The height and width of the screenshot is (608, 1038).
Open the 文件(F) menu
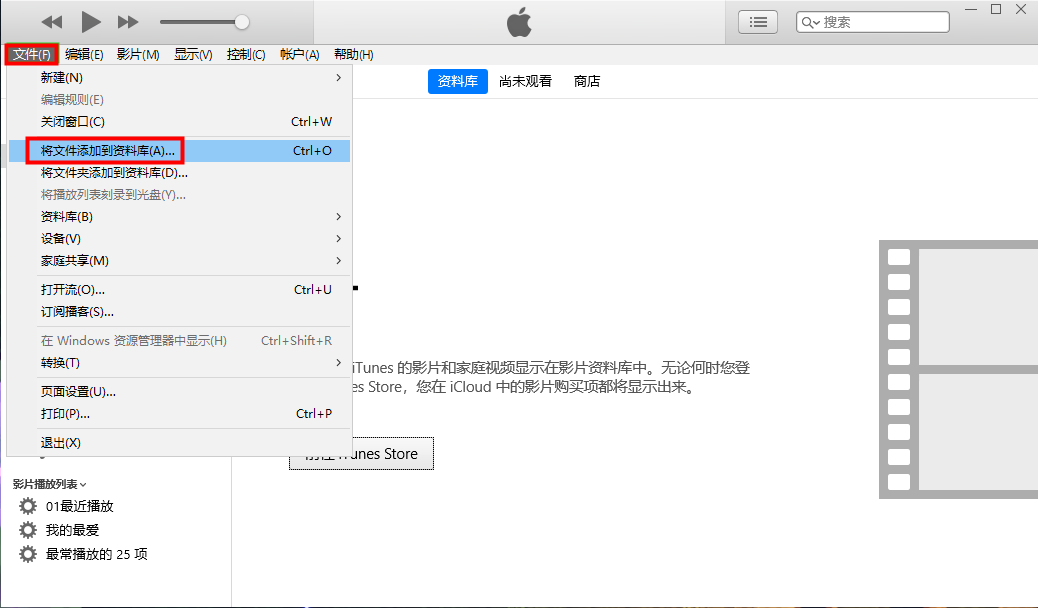(x=32, y=54)
